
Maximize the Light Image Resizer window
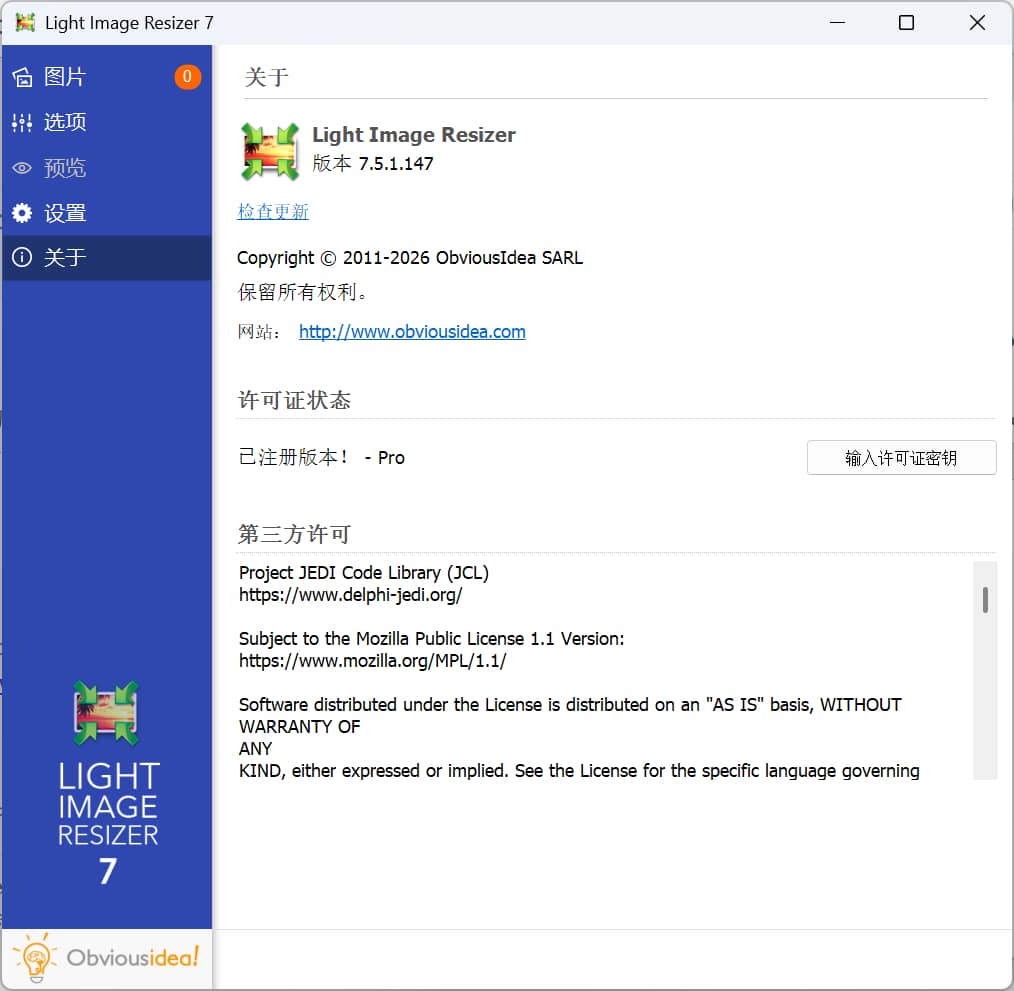906,22
